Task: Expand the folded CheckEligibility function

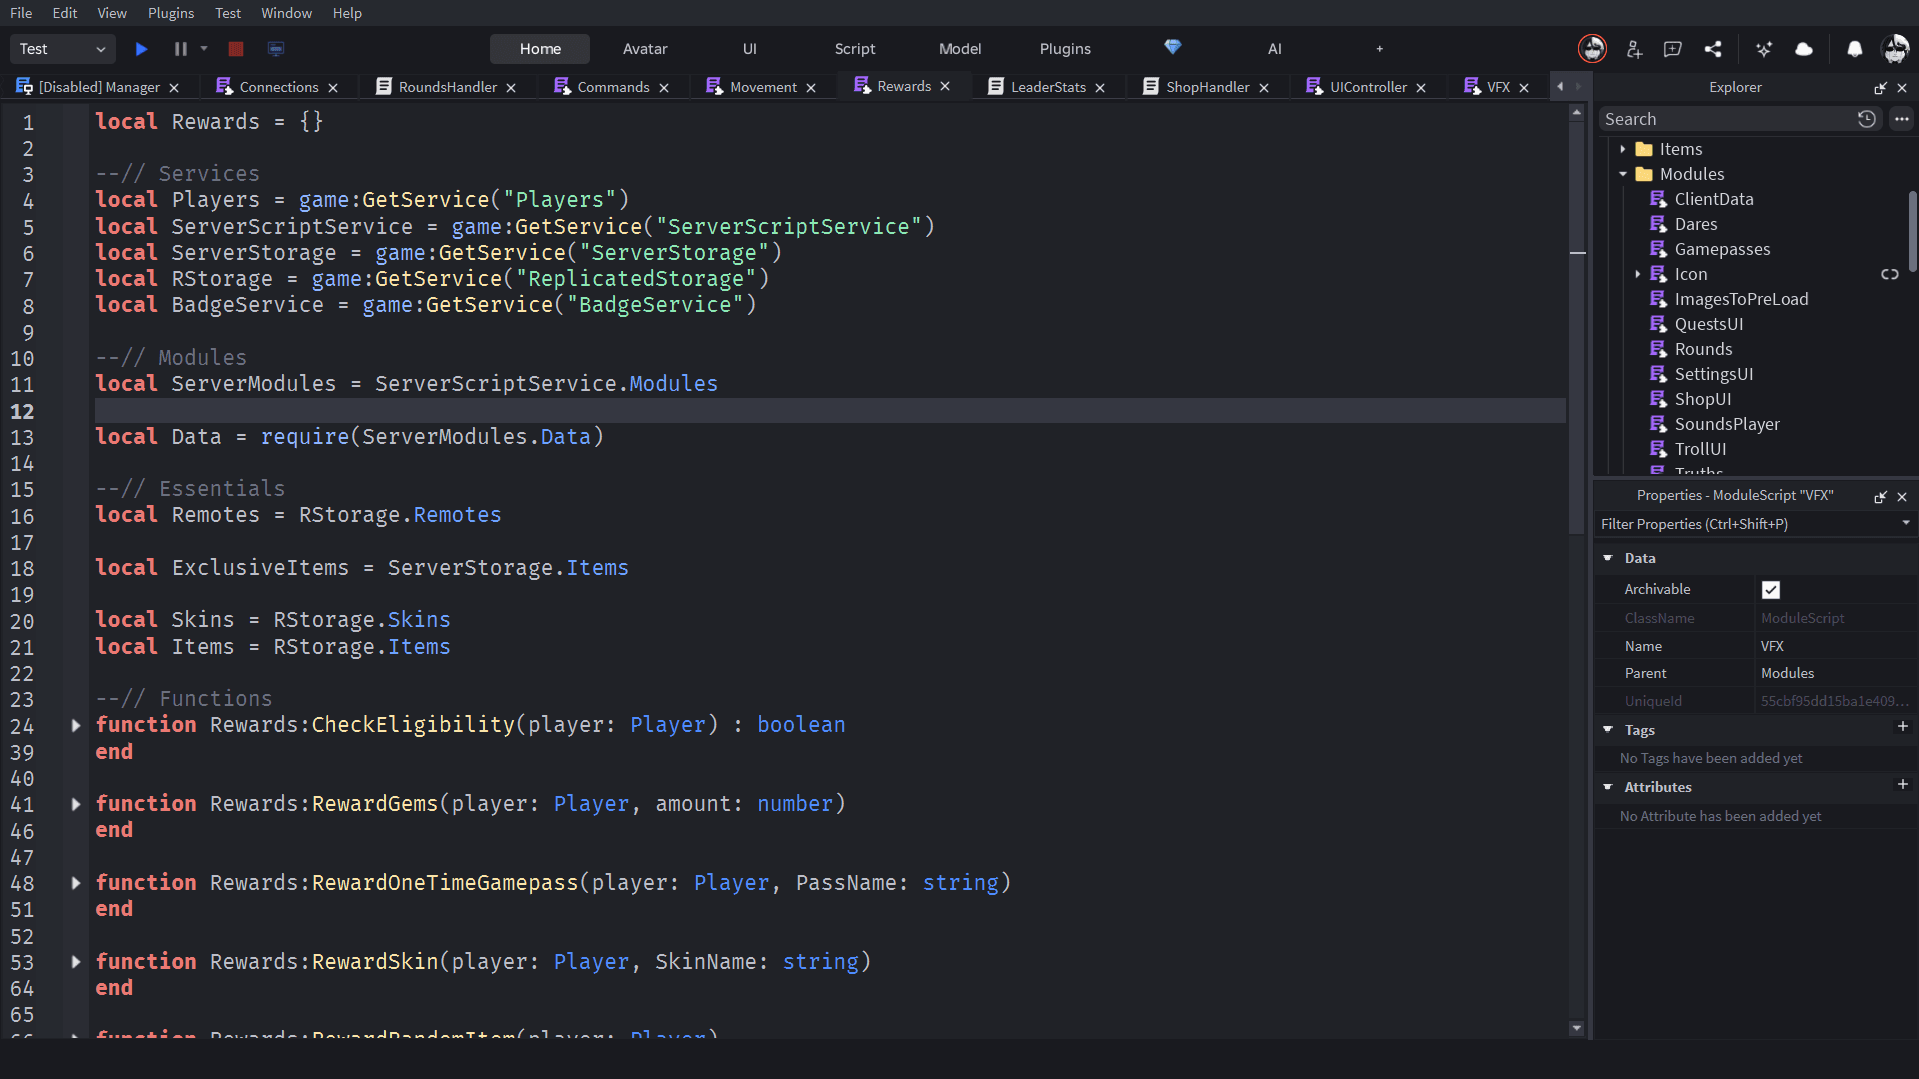Action: (76, 725)
